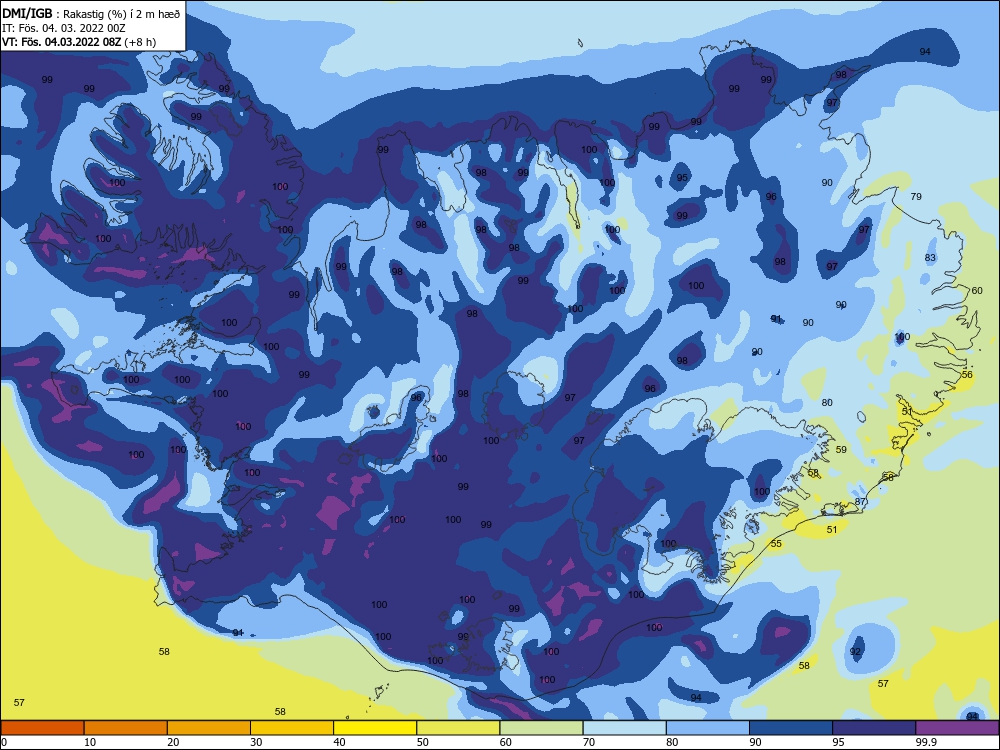Screen dimensions: 1000x750
Task: Click the 'VT: Fös. 04.03.2022 08Z (+8 h)' line
Action: (79, 42)
